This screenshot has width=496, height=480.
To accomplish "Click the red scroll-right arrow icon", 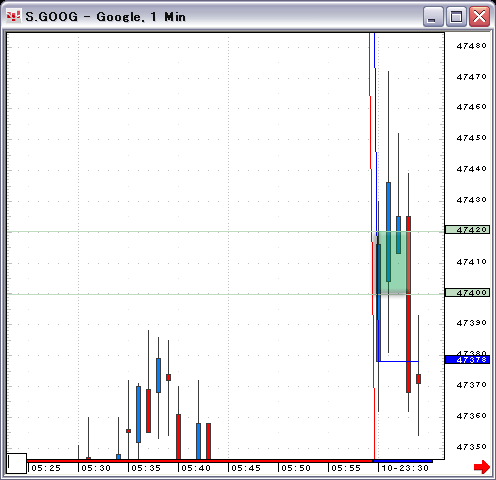I will pyautogui.click(x=482, y=467).
